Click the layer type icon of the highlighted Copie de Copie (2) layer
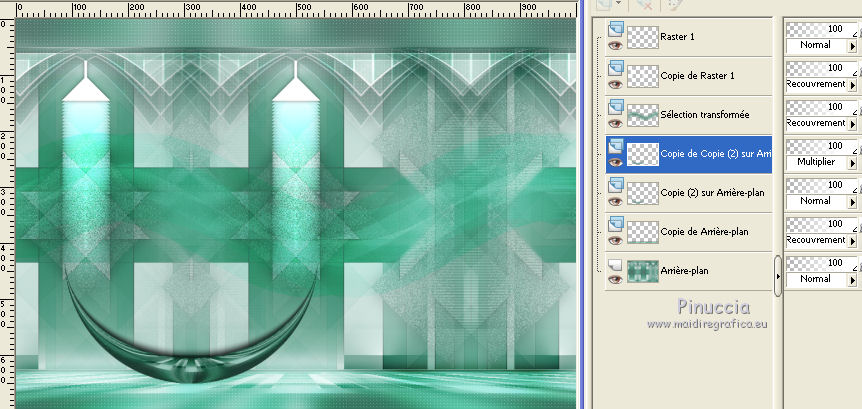 (x=616, y=145)
